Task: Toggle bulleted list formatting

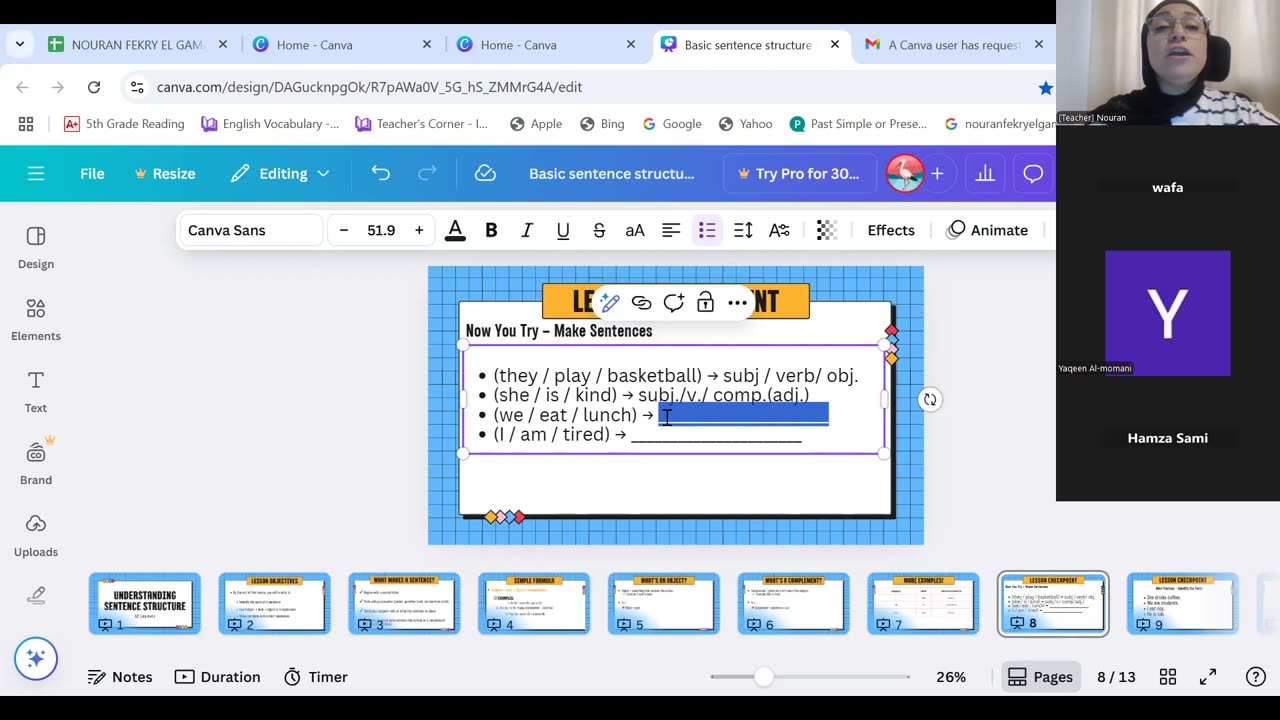Action: tap(707, 230)
